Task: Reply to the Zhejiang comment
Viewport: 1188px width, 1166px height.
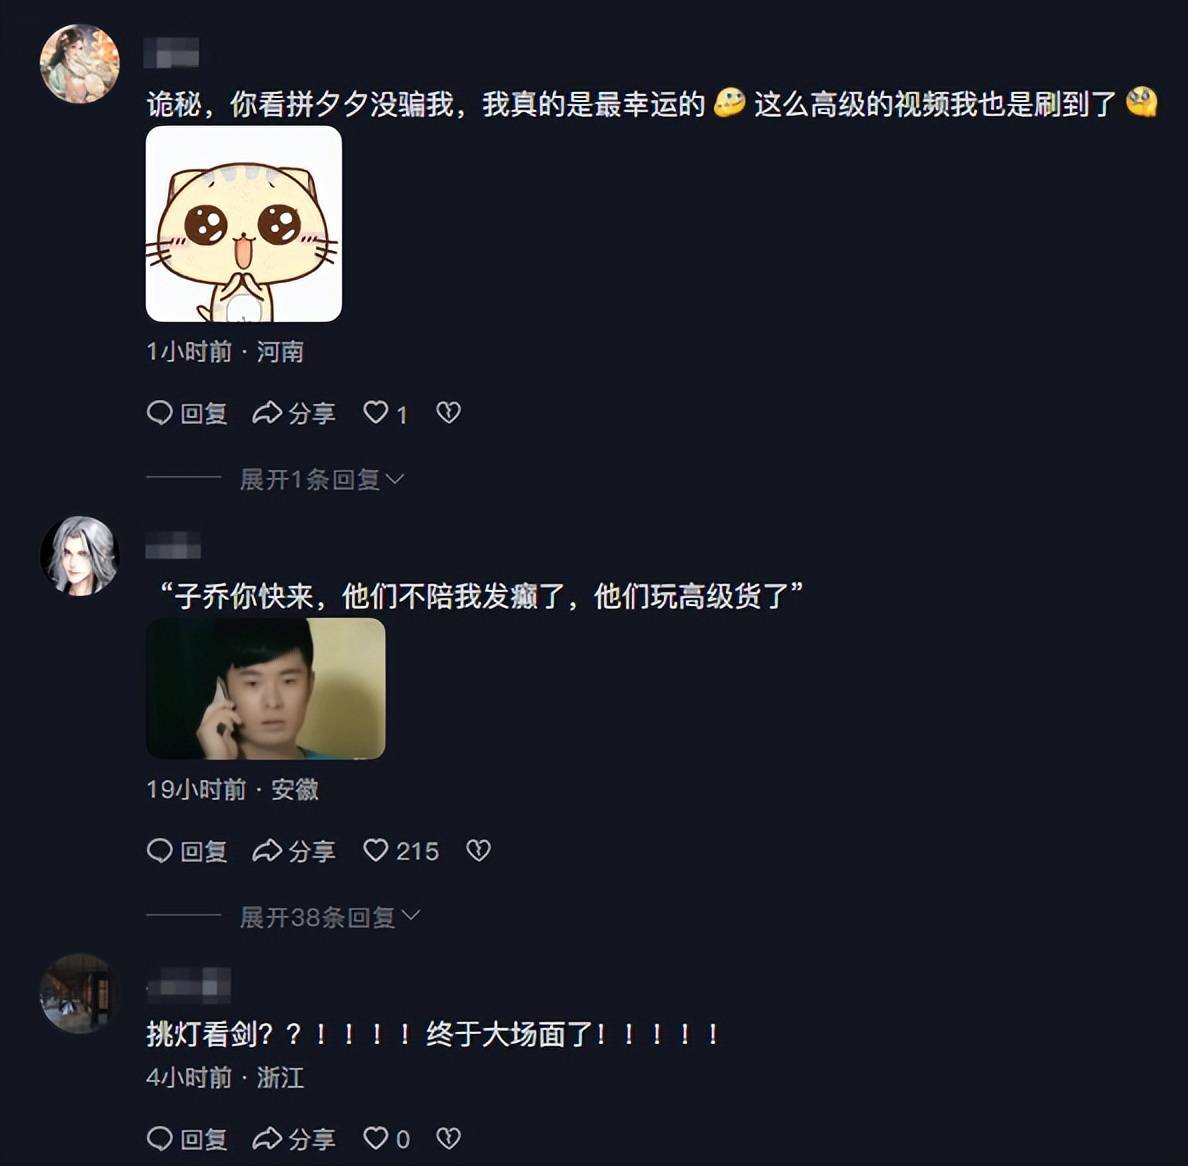Action: coord(187,1138)
